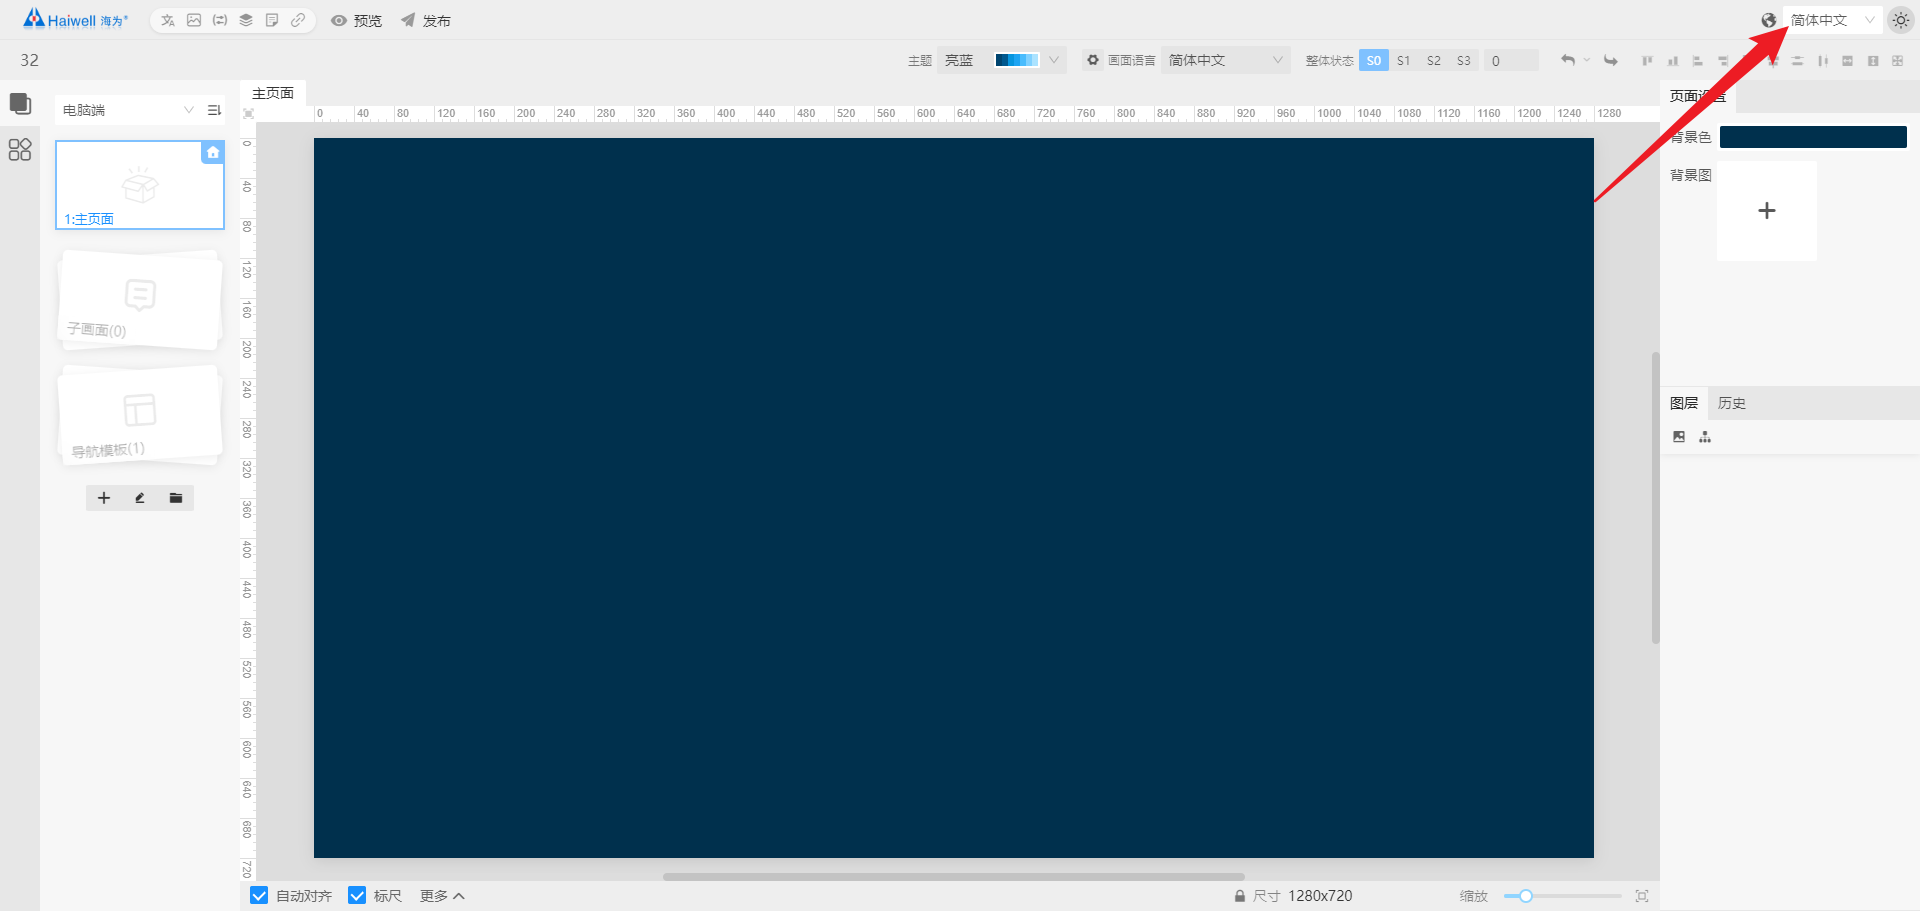
Task: Open the pages panel icon in left sidebar
Action: point(20,104)
